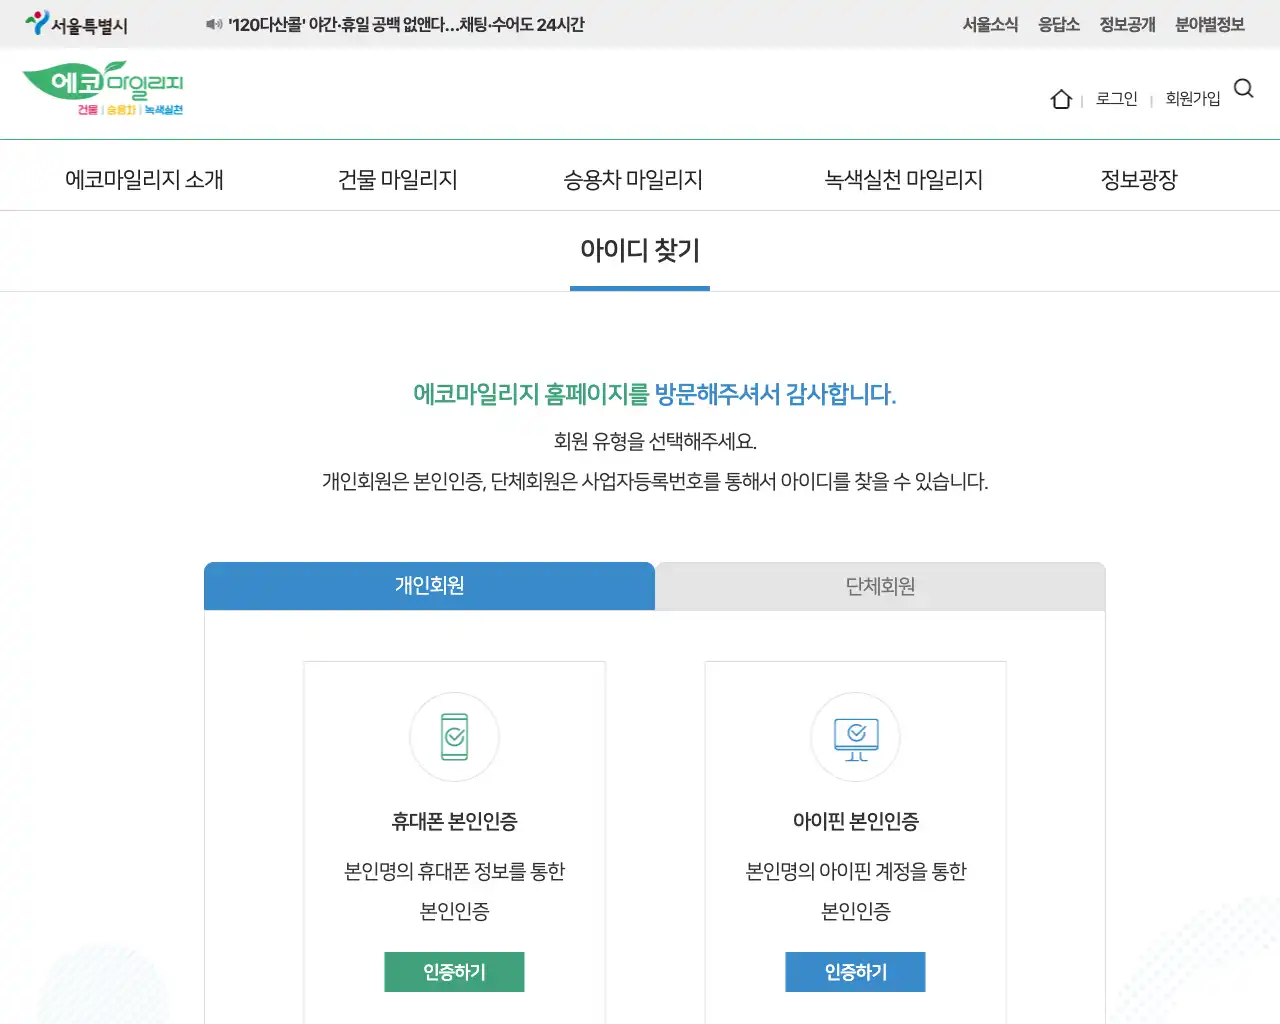Open the 분야별정보 link
Screen dimensions: 1280x1024
1210,24
